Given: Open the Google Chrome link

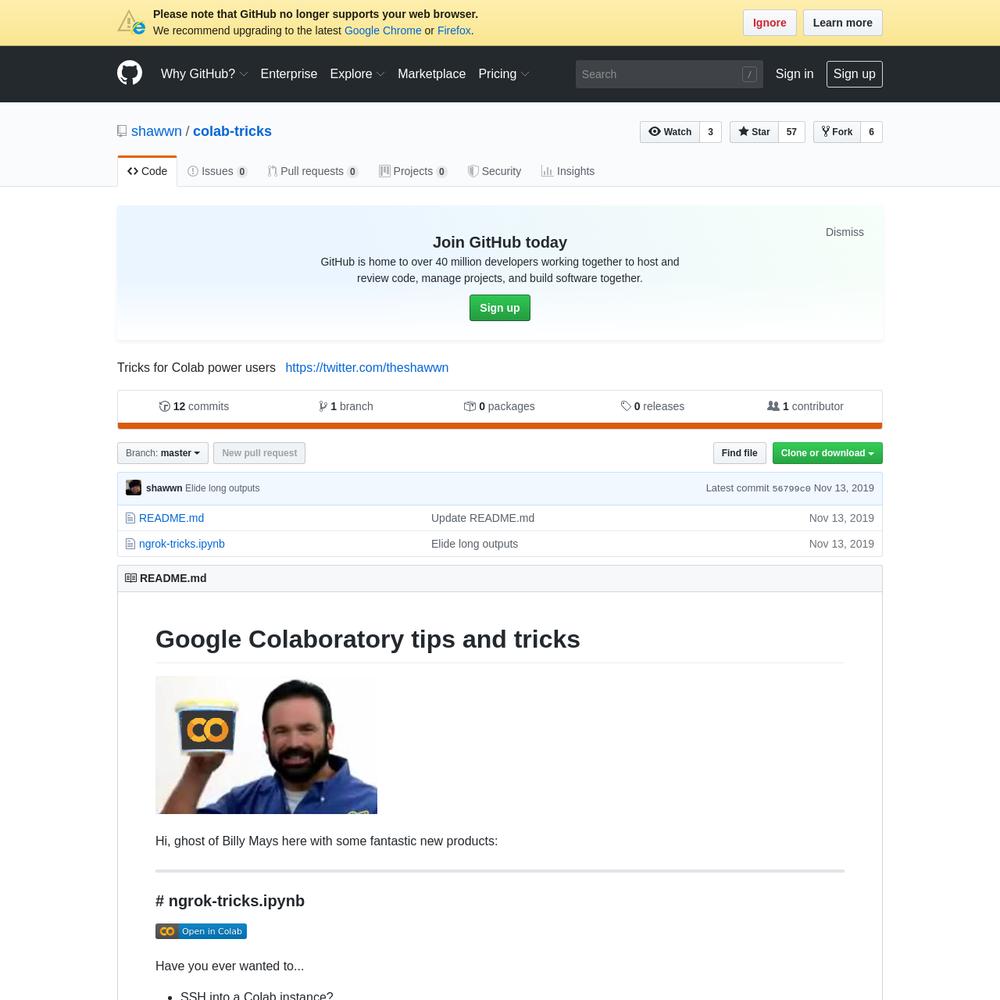Looking at the screenshot, I should point(383,31).
